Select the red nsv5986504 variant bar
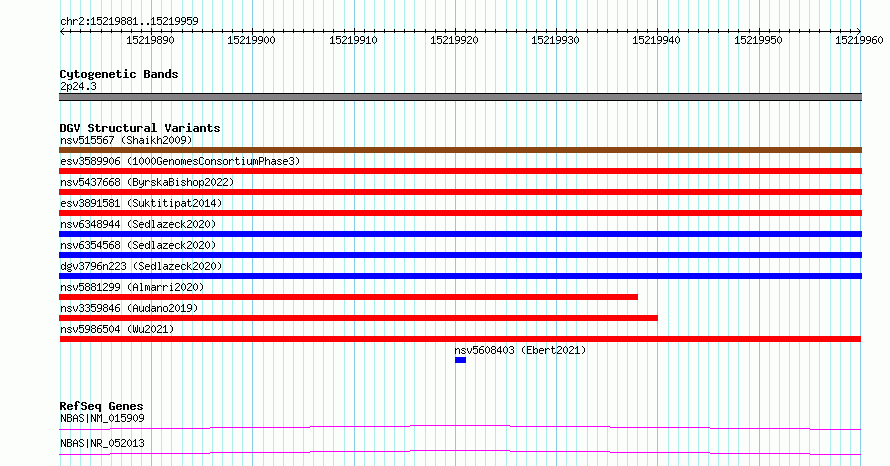The image size is (890, 466). point(460,339)
